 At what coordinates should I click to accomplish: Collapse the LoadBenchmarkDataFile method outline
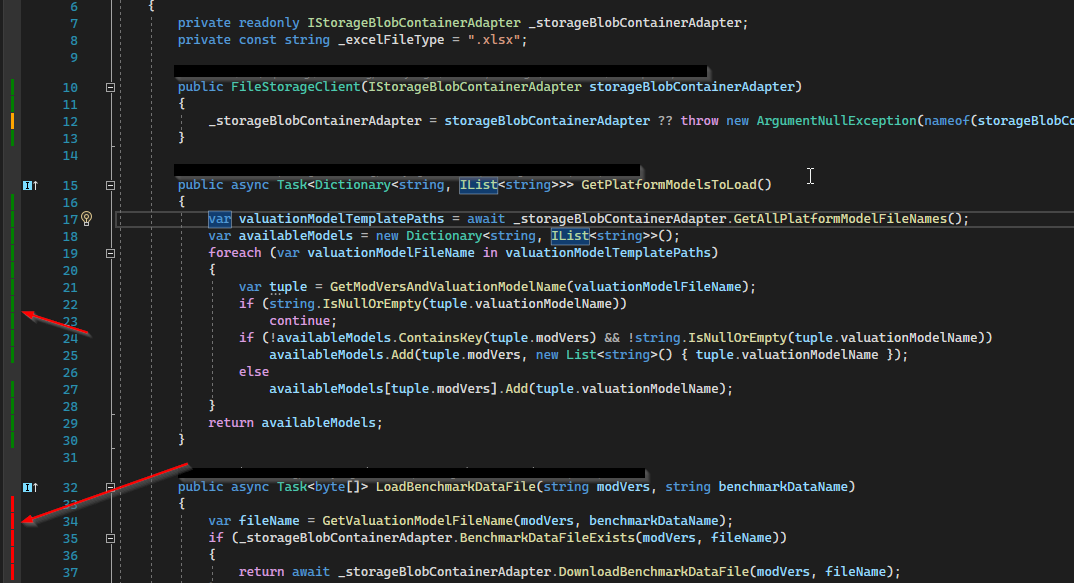(111, 487)
